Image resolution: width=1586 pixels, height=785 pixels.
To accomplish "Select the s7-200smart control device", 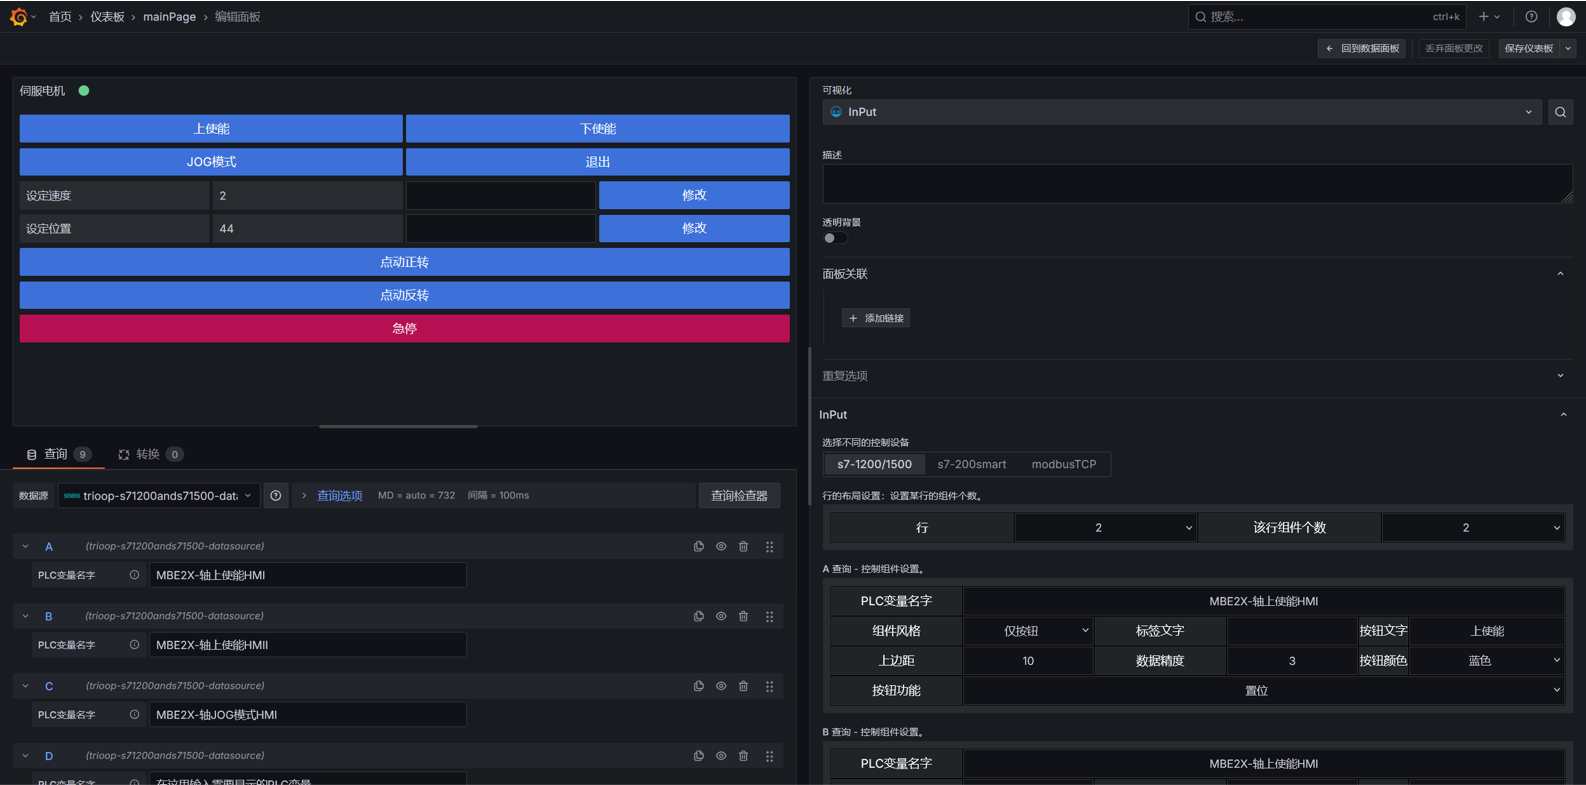I will tap(972, 465).
